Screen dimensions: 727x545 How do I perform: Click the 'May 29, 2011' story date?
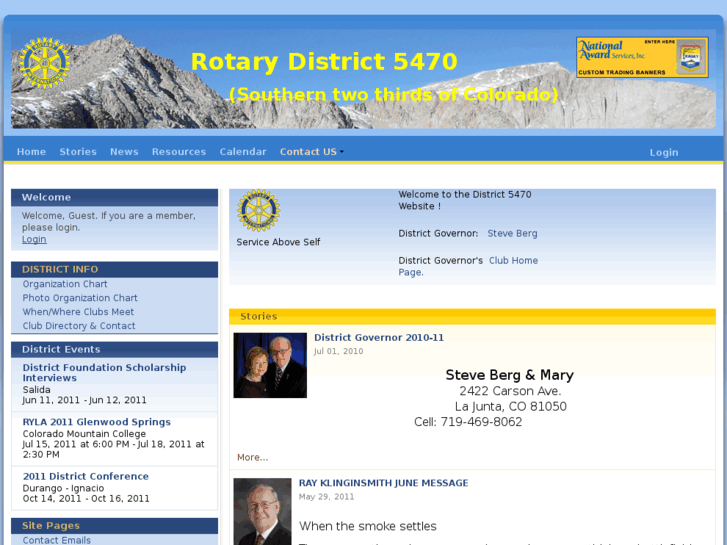tap(326, 497)
